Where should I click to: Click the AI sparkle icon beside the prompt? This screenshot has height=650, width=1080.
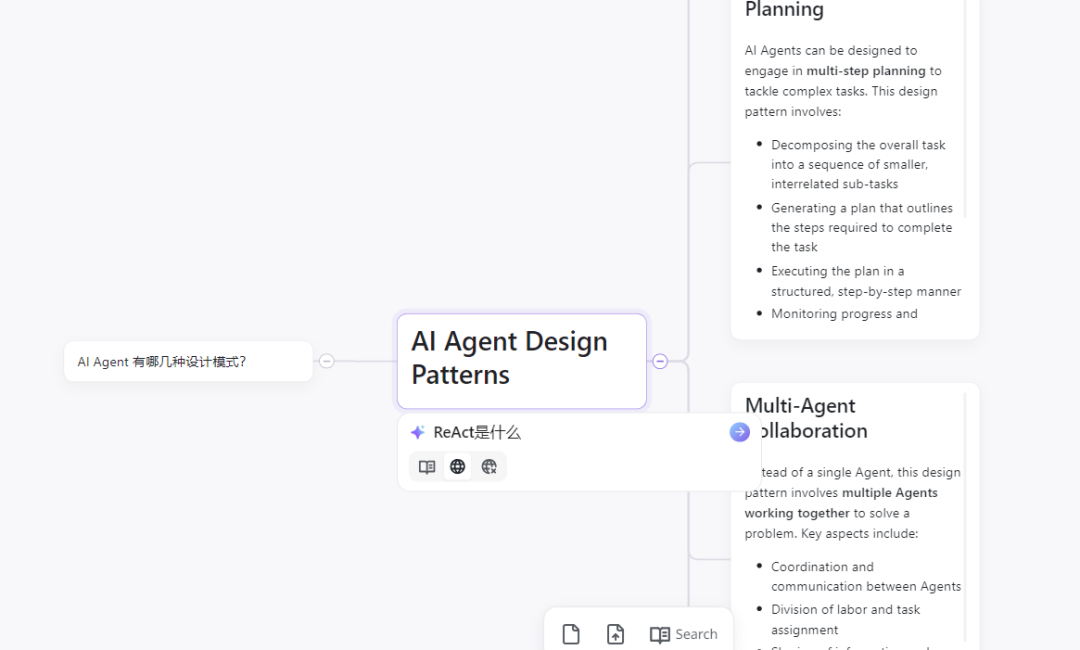(418, 432)
